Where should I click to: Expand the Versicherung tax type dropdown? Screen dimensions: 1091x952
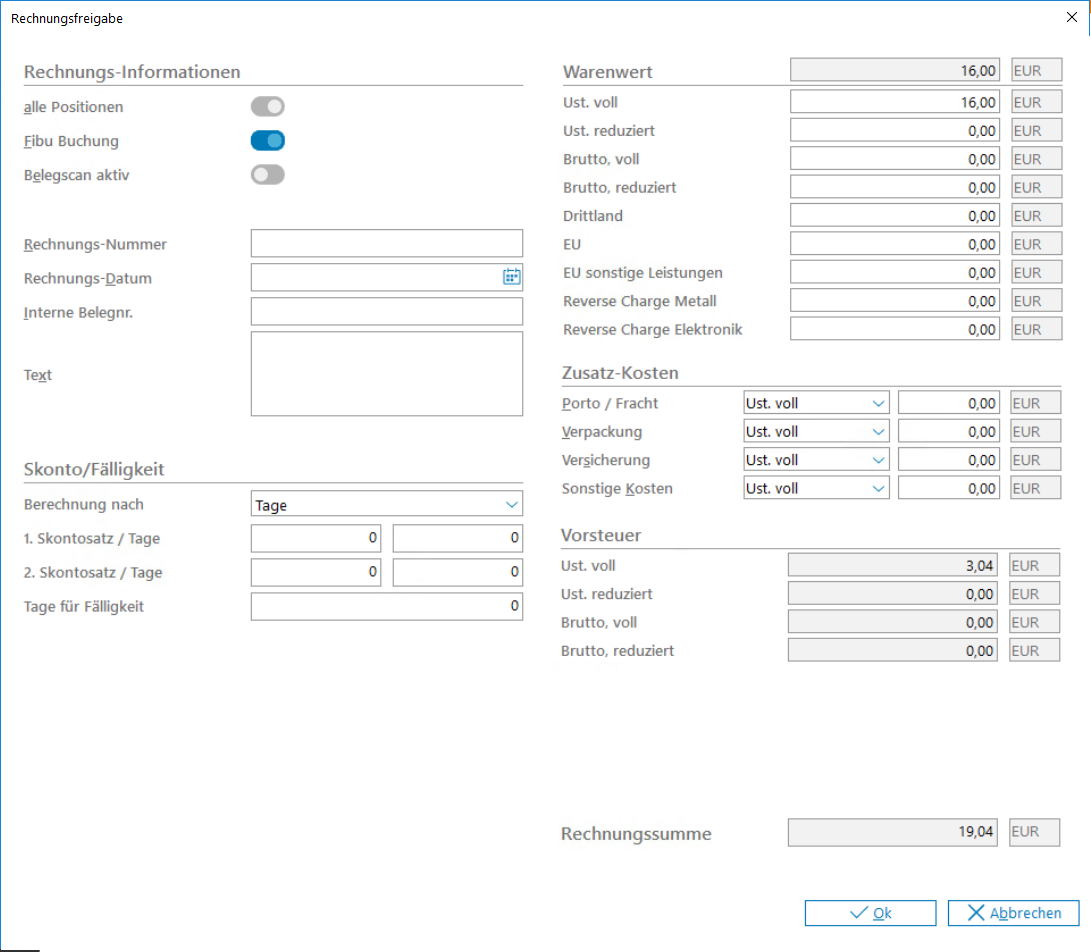coord(816,460)
